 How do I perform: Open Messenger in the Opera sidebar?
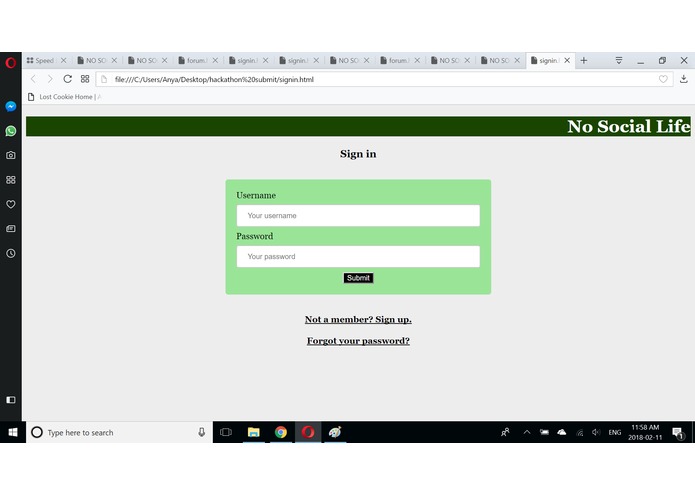[11, 106]
